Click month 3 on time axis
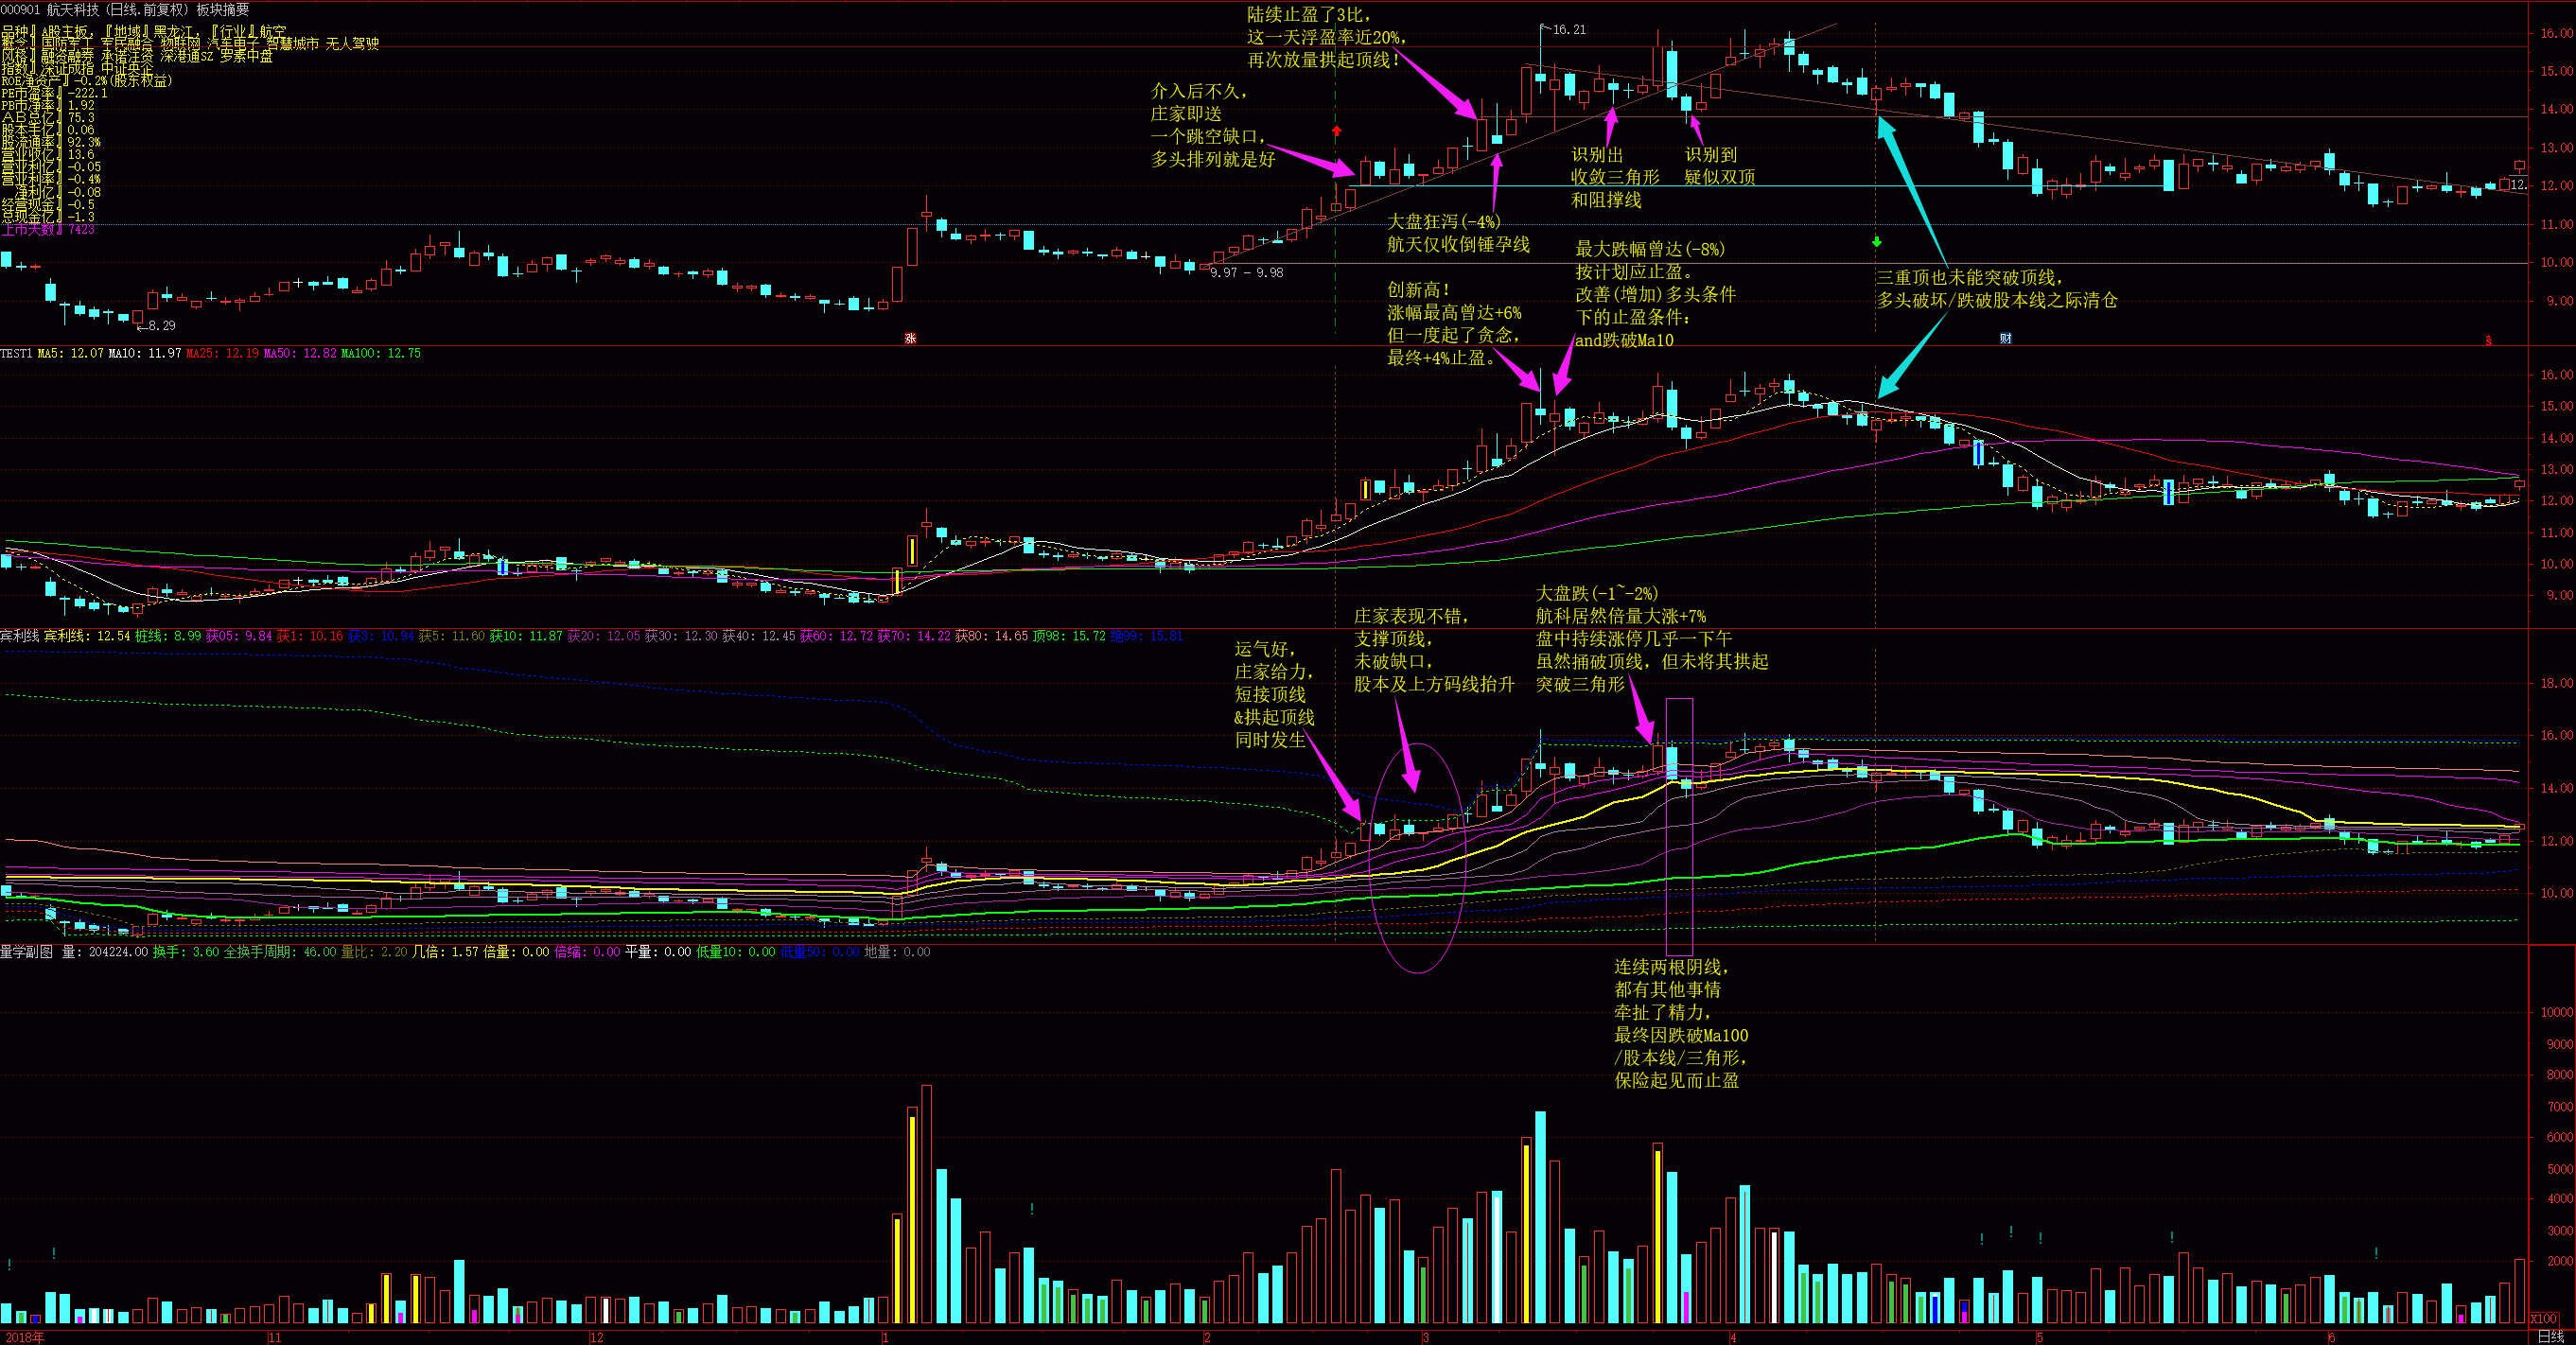This screenshot has height=1345, width=2576. 1425,1337
